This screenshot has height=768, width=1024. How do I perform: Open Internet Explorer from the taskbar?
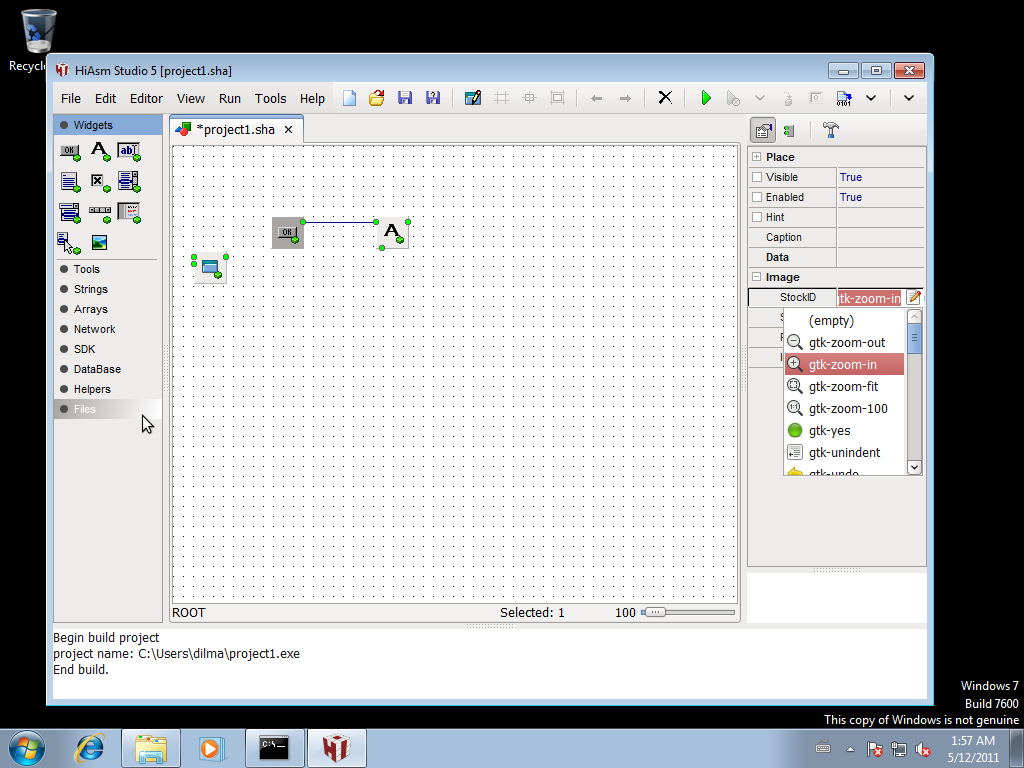point(90,747)
